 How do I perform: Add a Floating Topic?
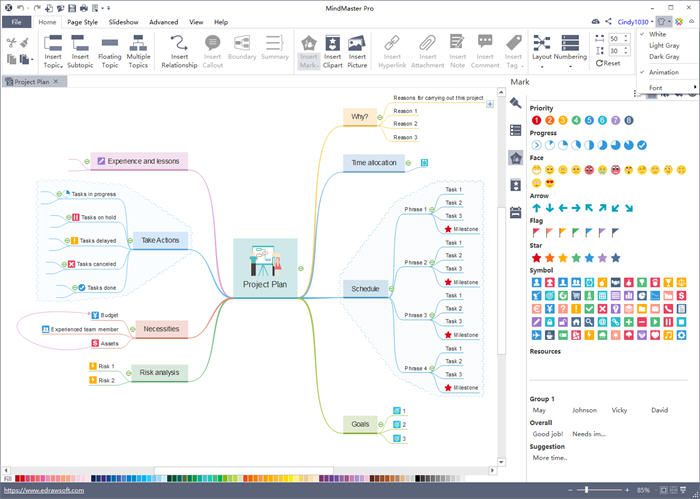pos(109,52)
